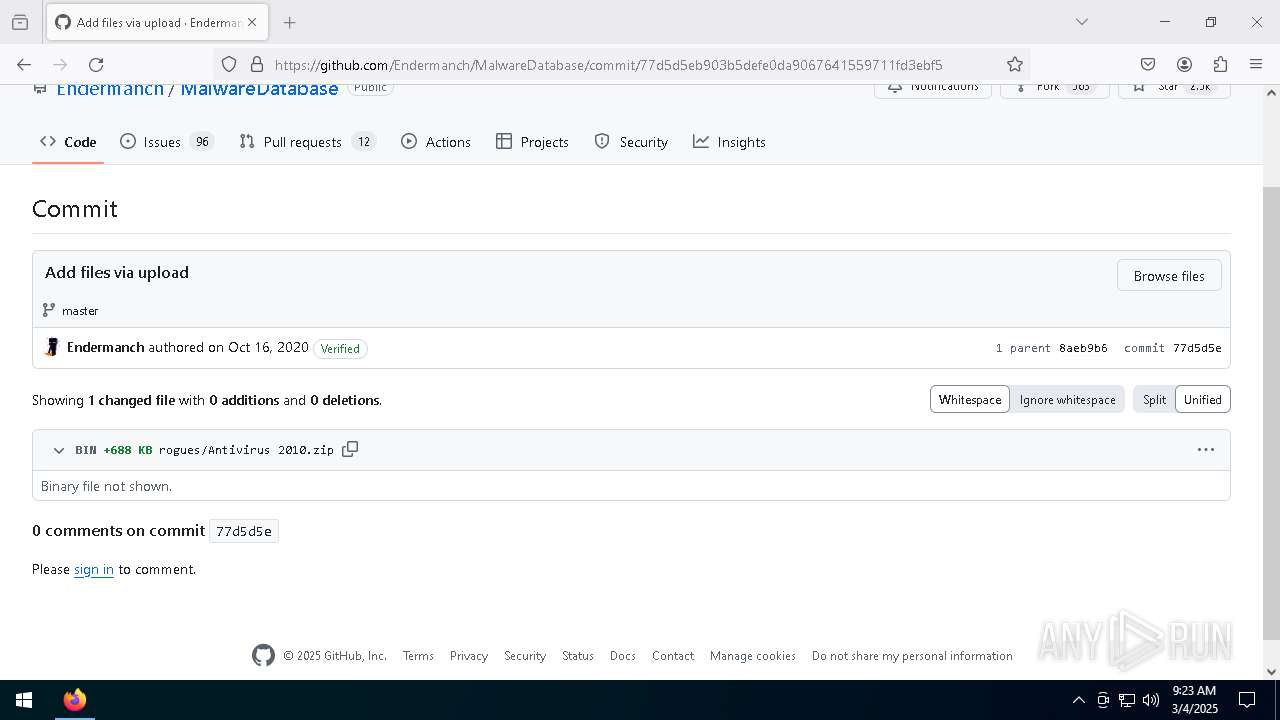The height and width of the screenshot is (720, 1280).
Task: Reload the current page
Action: coord(96,64)
